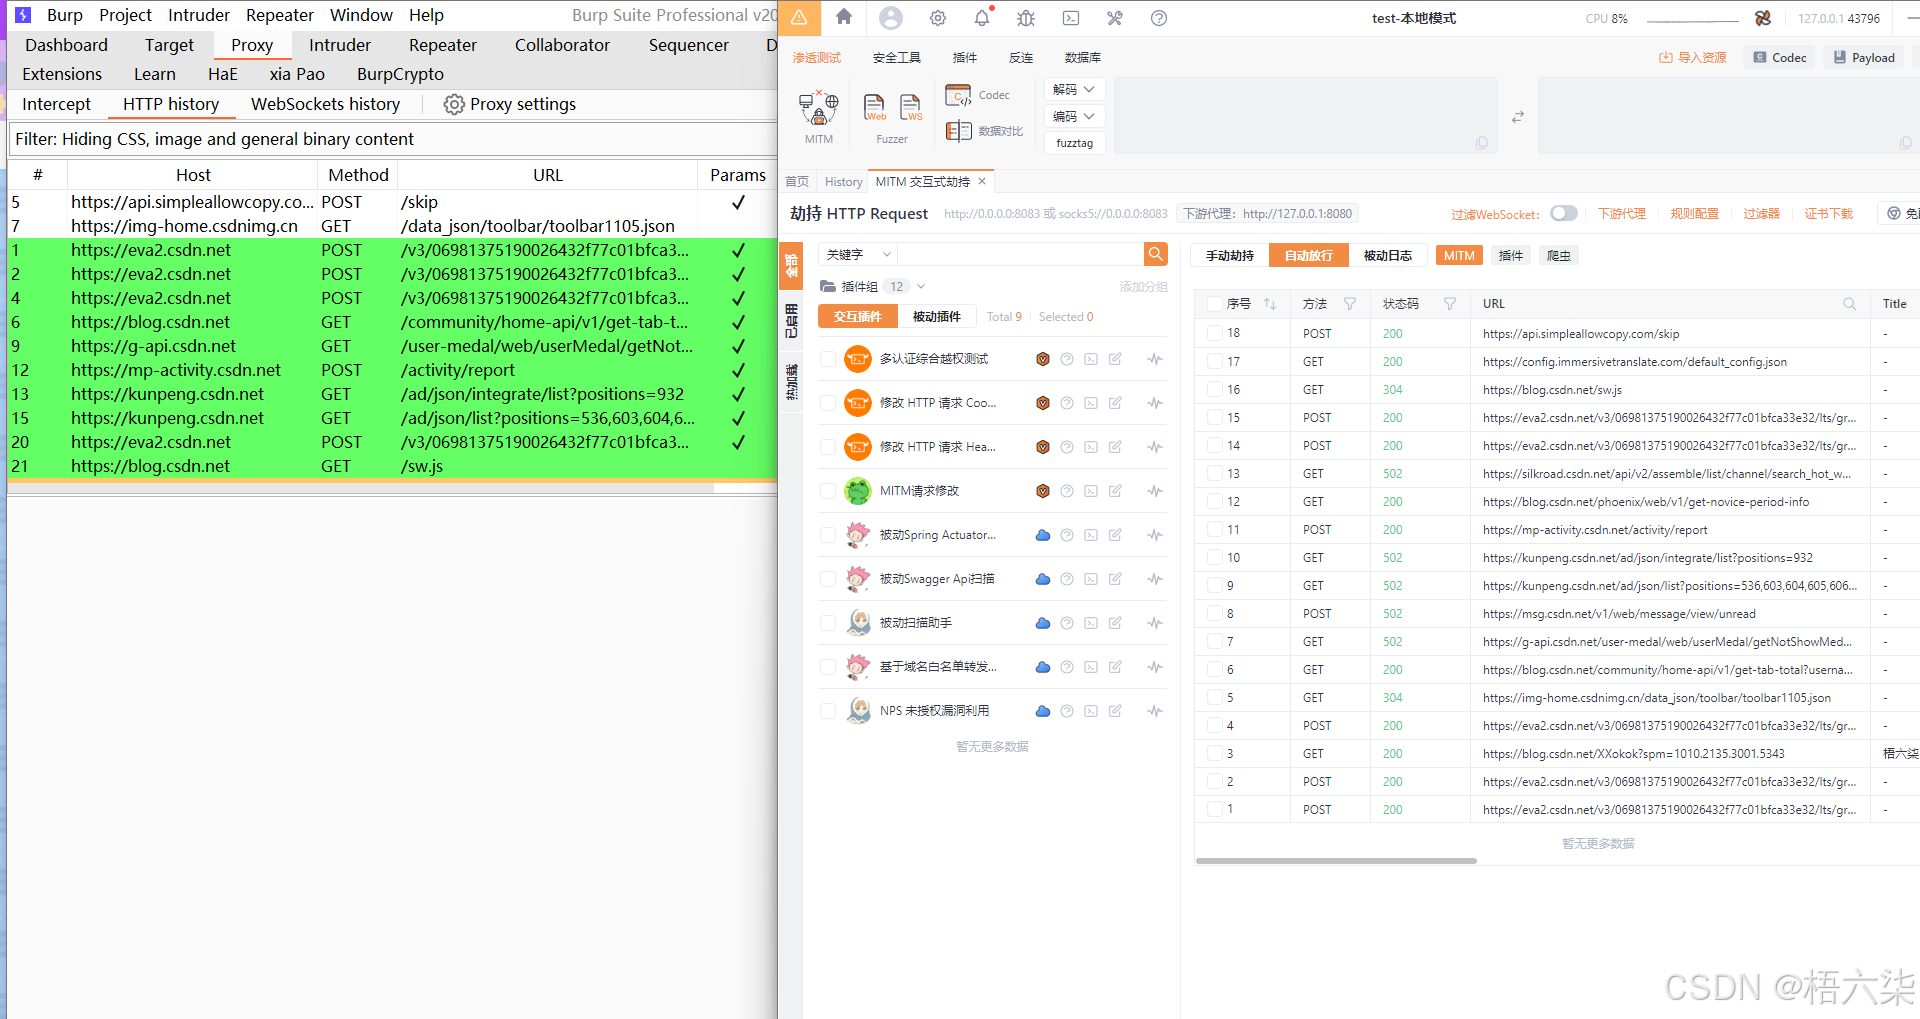Open WebSockets history tab in Burp
Viewport: 1920px width, 1019px height.
point(325,104)
